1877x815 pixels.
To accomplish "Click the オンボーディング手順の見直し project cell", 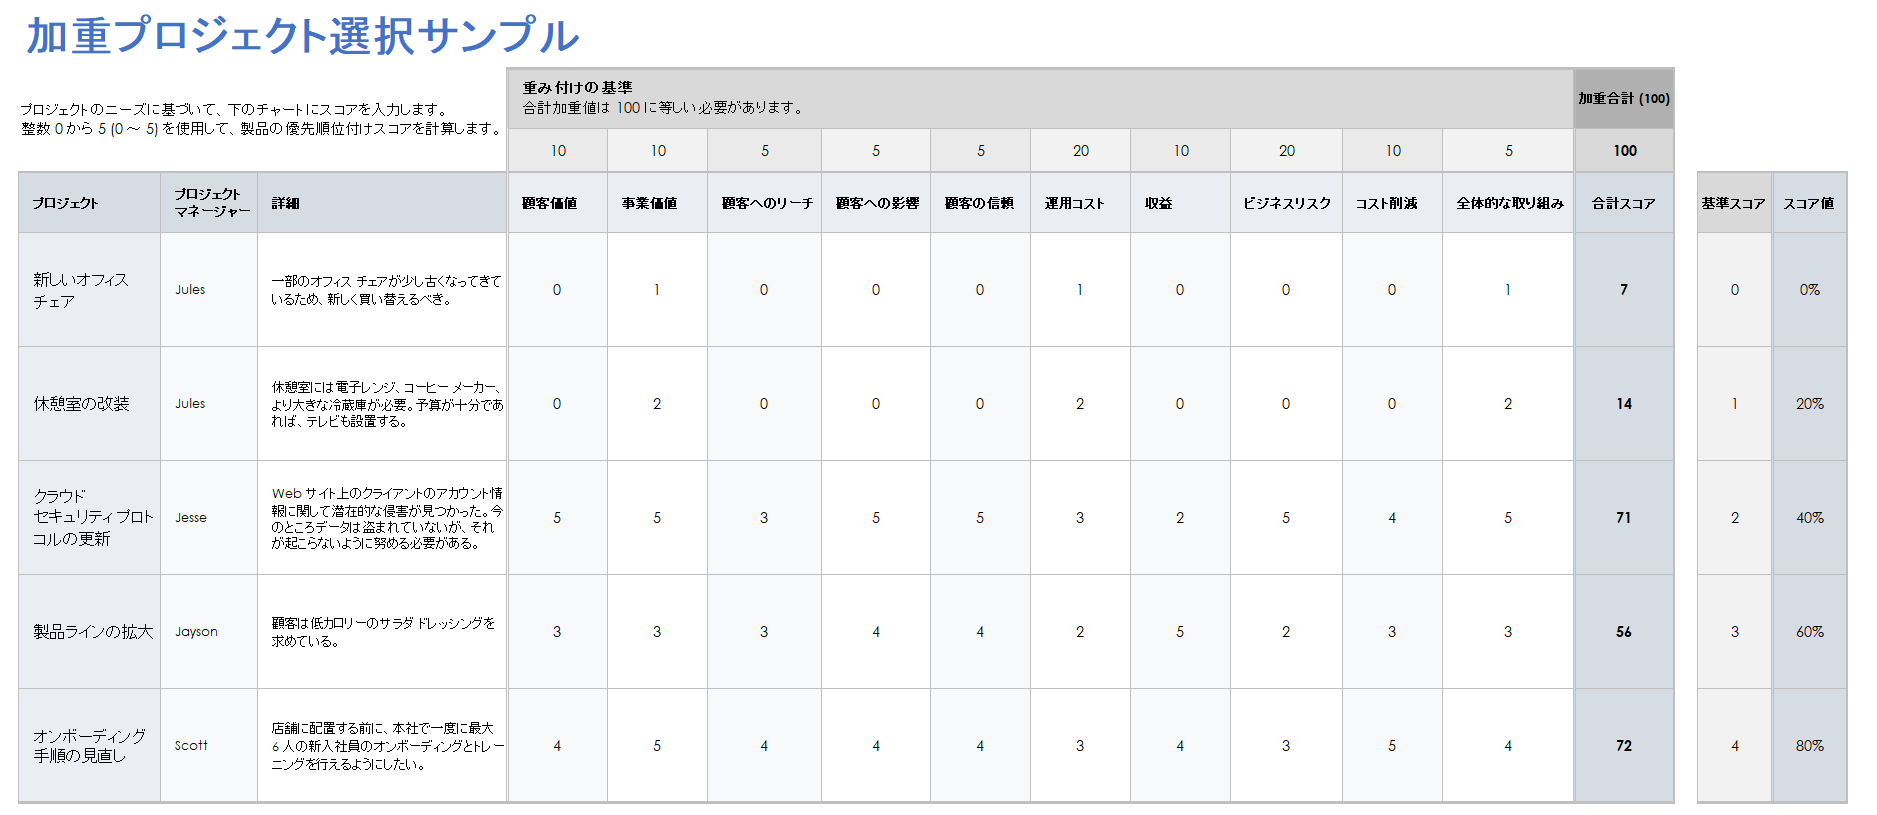I will click(89, 745).
